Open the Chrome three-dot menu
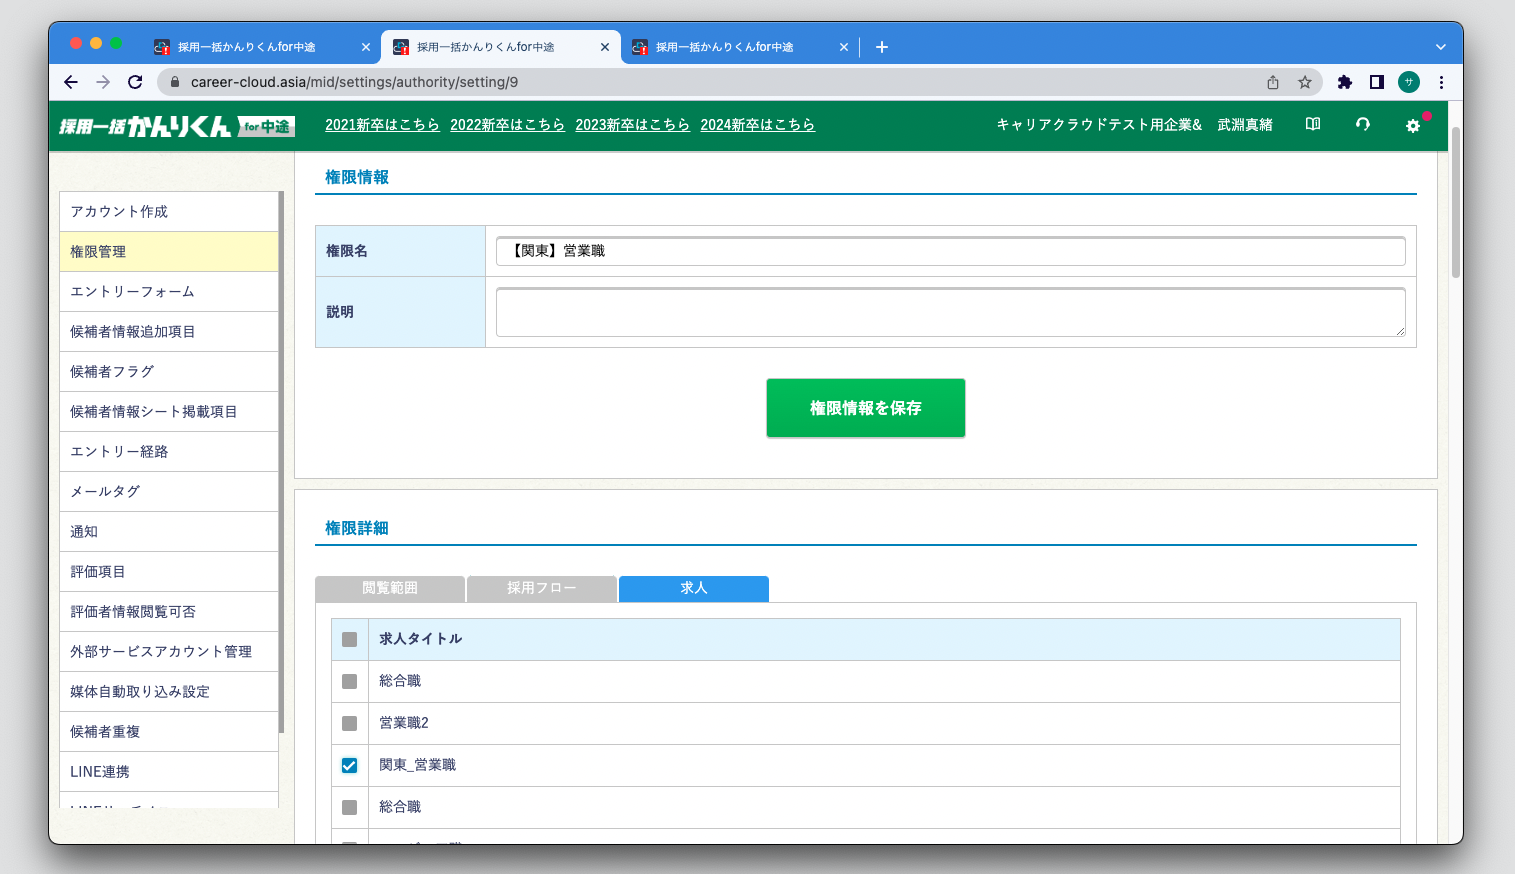This screenshot has height=874, width=1515. click(x=1441, y=82)
